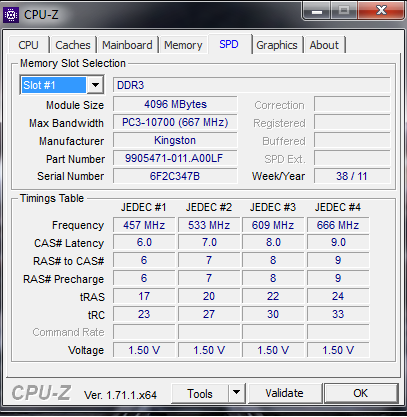Screen dimensions: 407x417
Task: Click the Week/Year value 38 / 11
Action: (352, 176)
